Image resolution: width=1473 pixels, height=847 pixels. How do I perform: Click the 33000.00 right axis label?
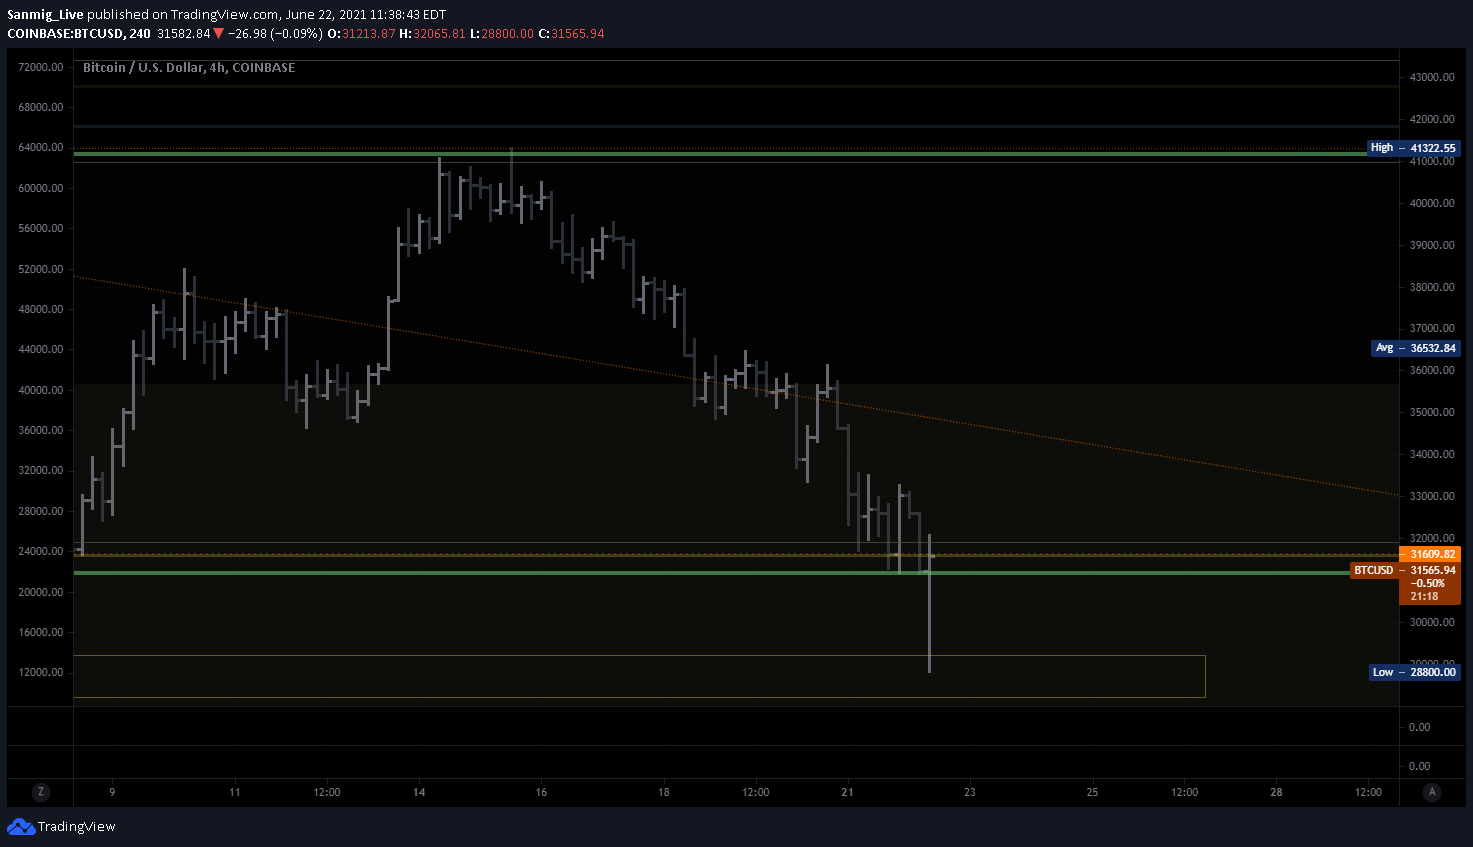click(x=1432, y=496)
